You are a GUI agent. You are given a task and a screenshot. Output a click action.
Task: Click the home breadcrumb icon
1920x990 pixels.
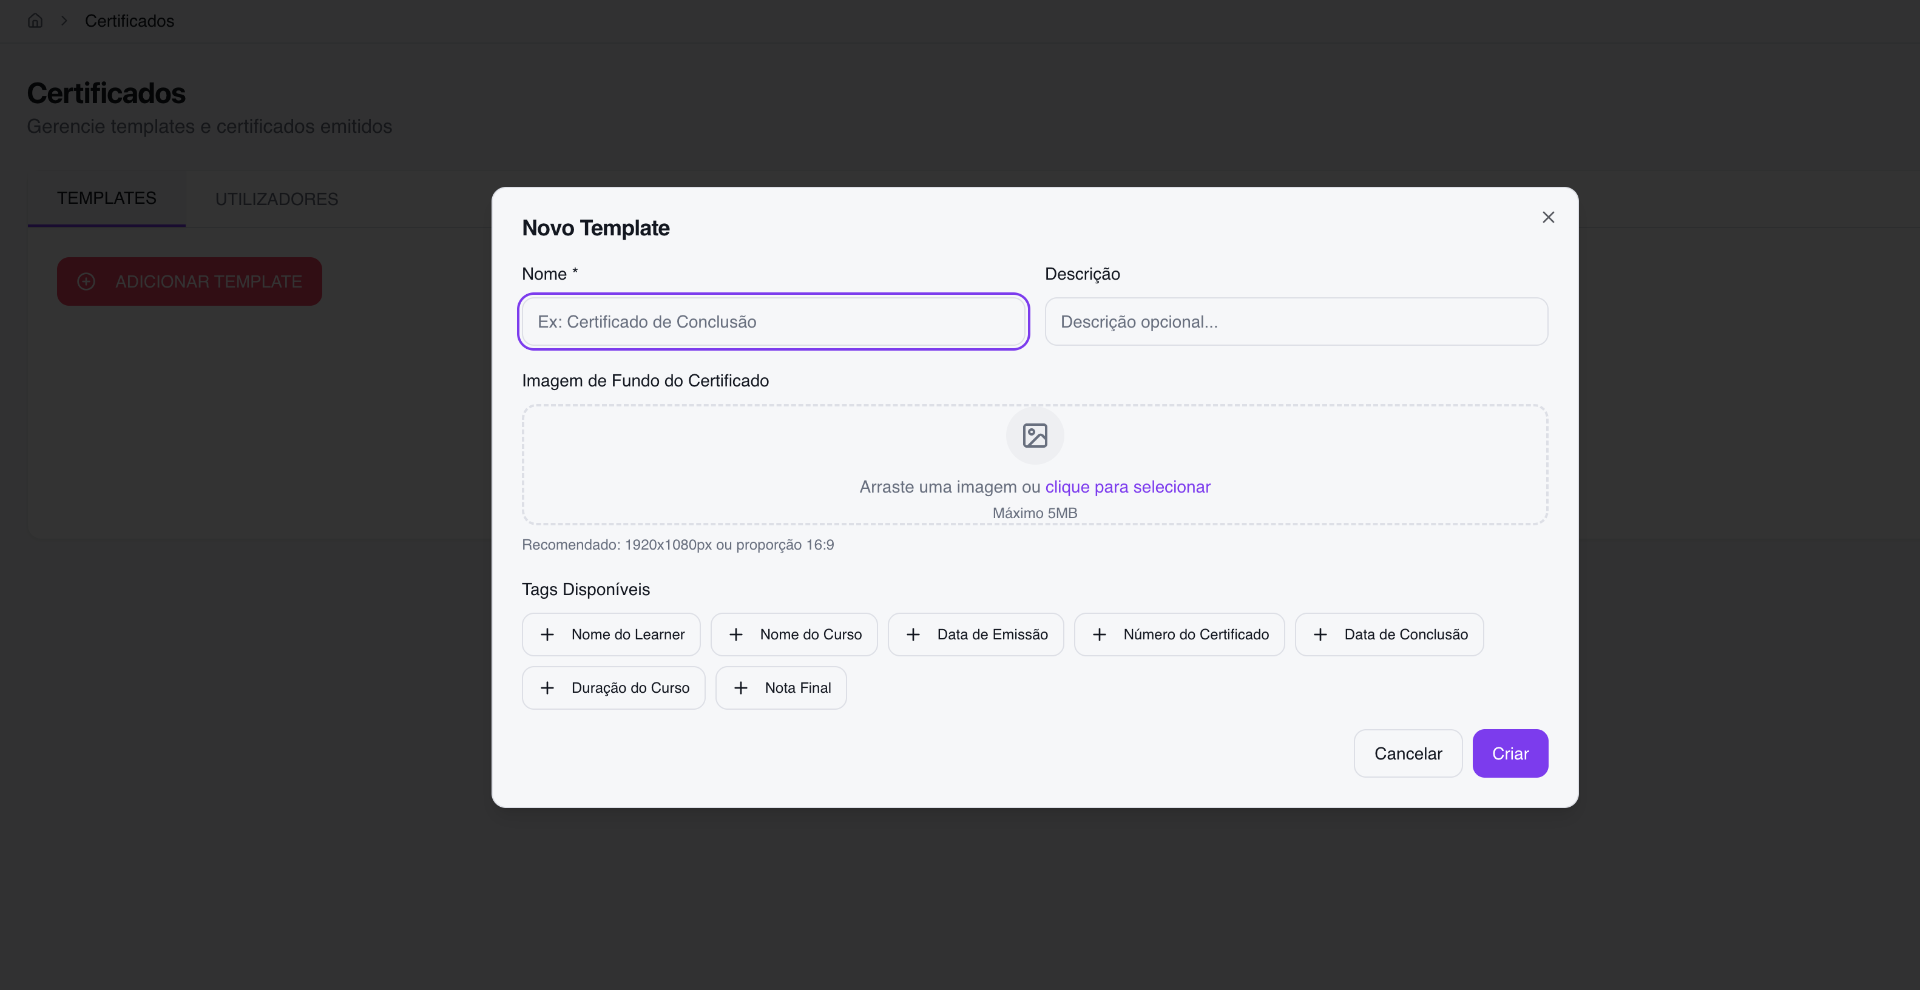pos(35,21)
